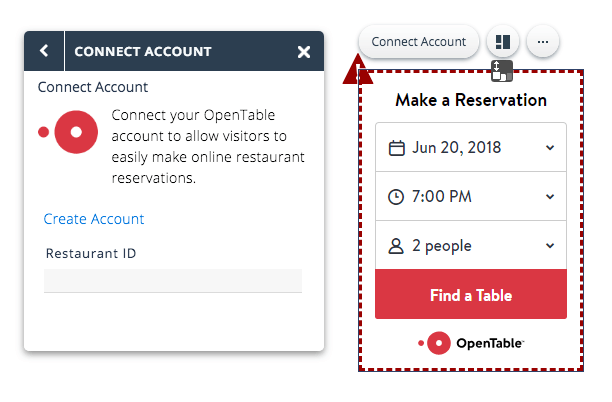The image size is (612, 402).
Task: Click the calendar icon in the date row
Action: click(x=396, y=148)
